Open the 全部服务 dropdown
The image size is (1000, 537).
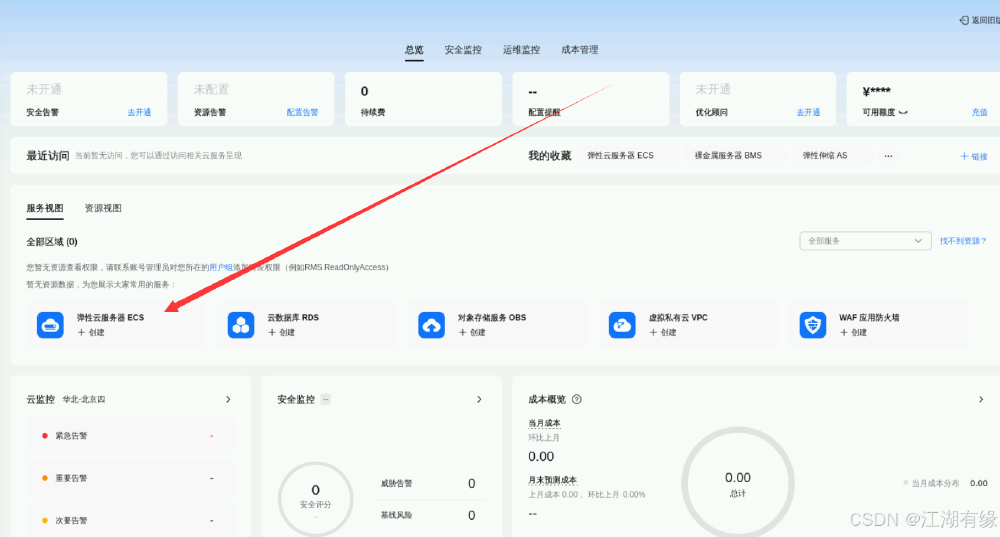[x=865, y=240]
